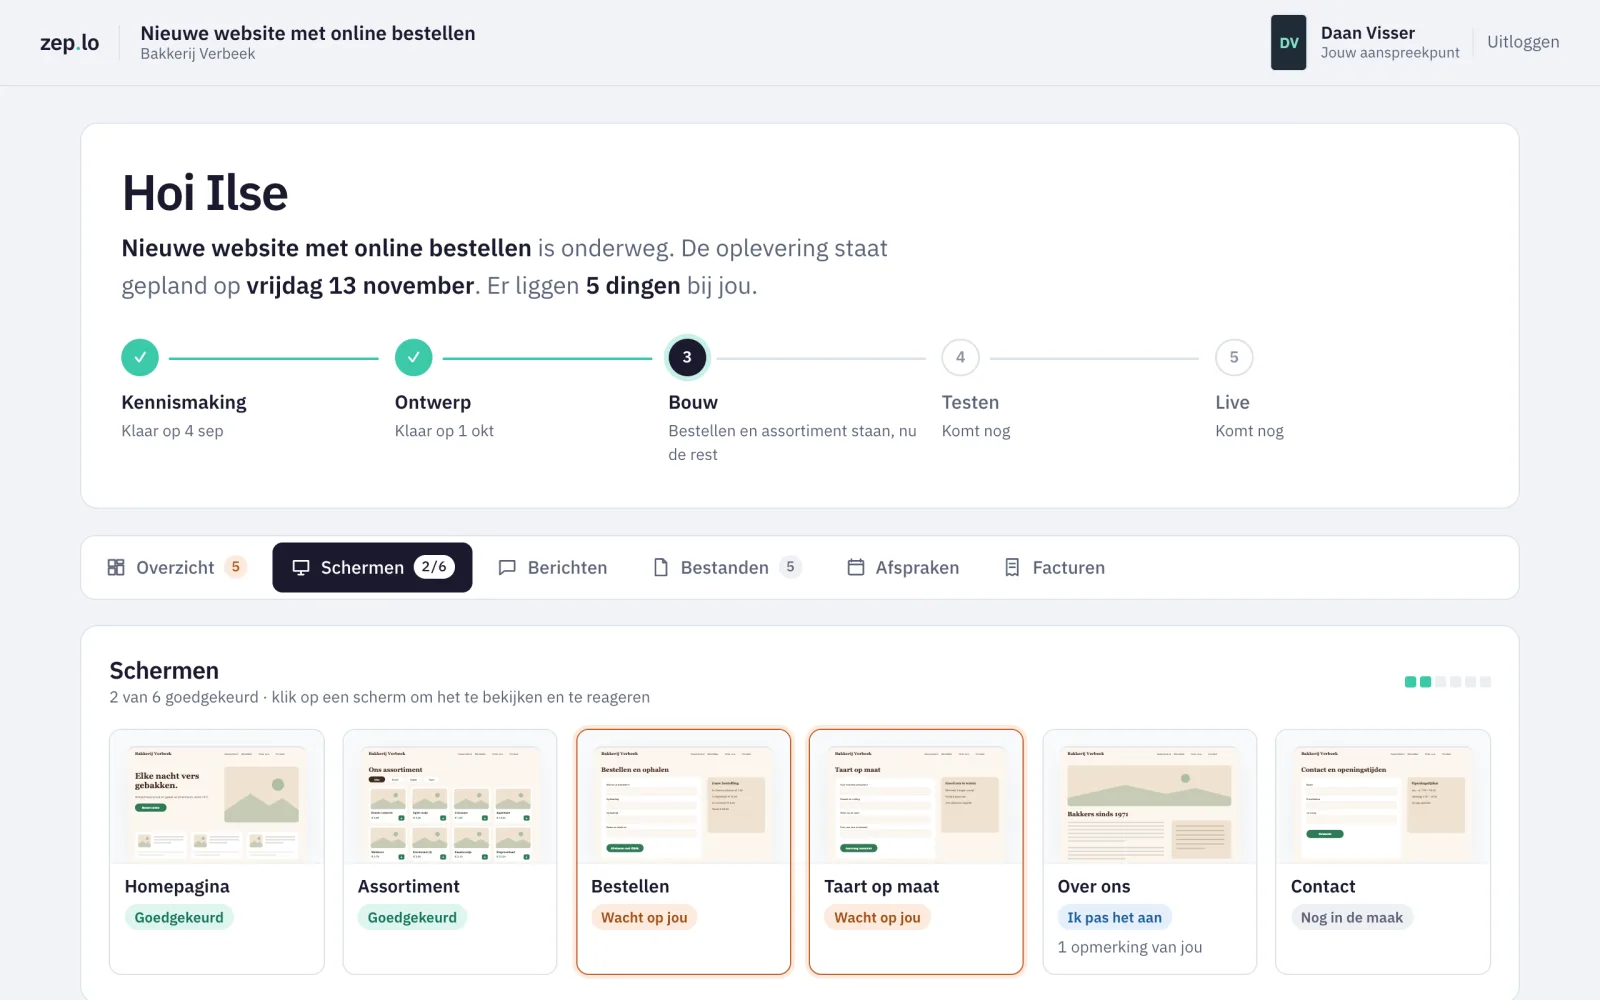Select the Live step number 5 circle
Viewport: 1600px width, 1000px height.
click(x=1234, y=357)
